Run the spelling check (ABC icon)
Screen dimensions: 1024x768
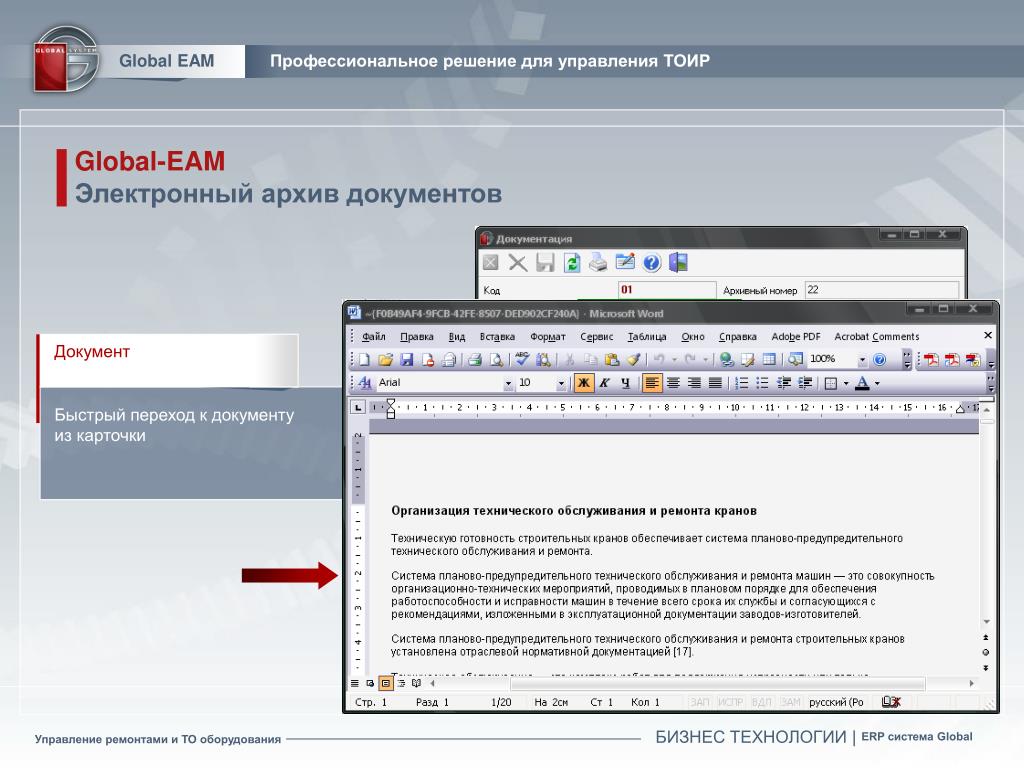(522, 359)
